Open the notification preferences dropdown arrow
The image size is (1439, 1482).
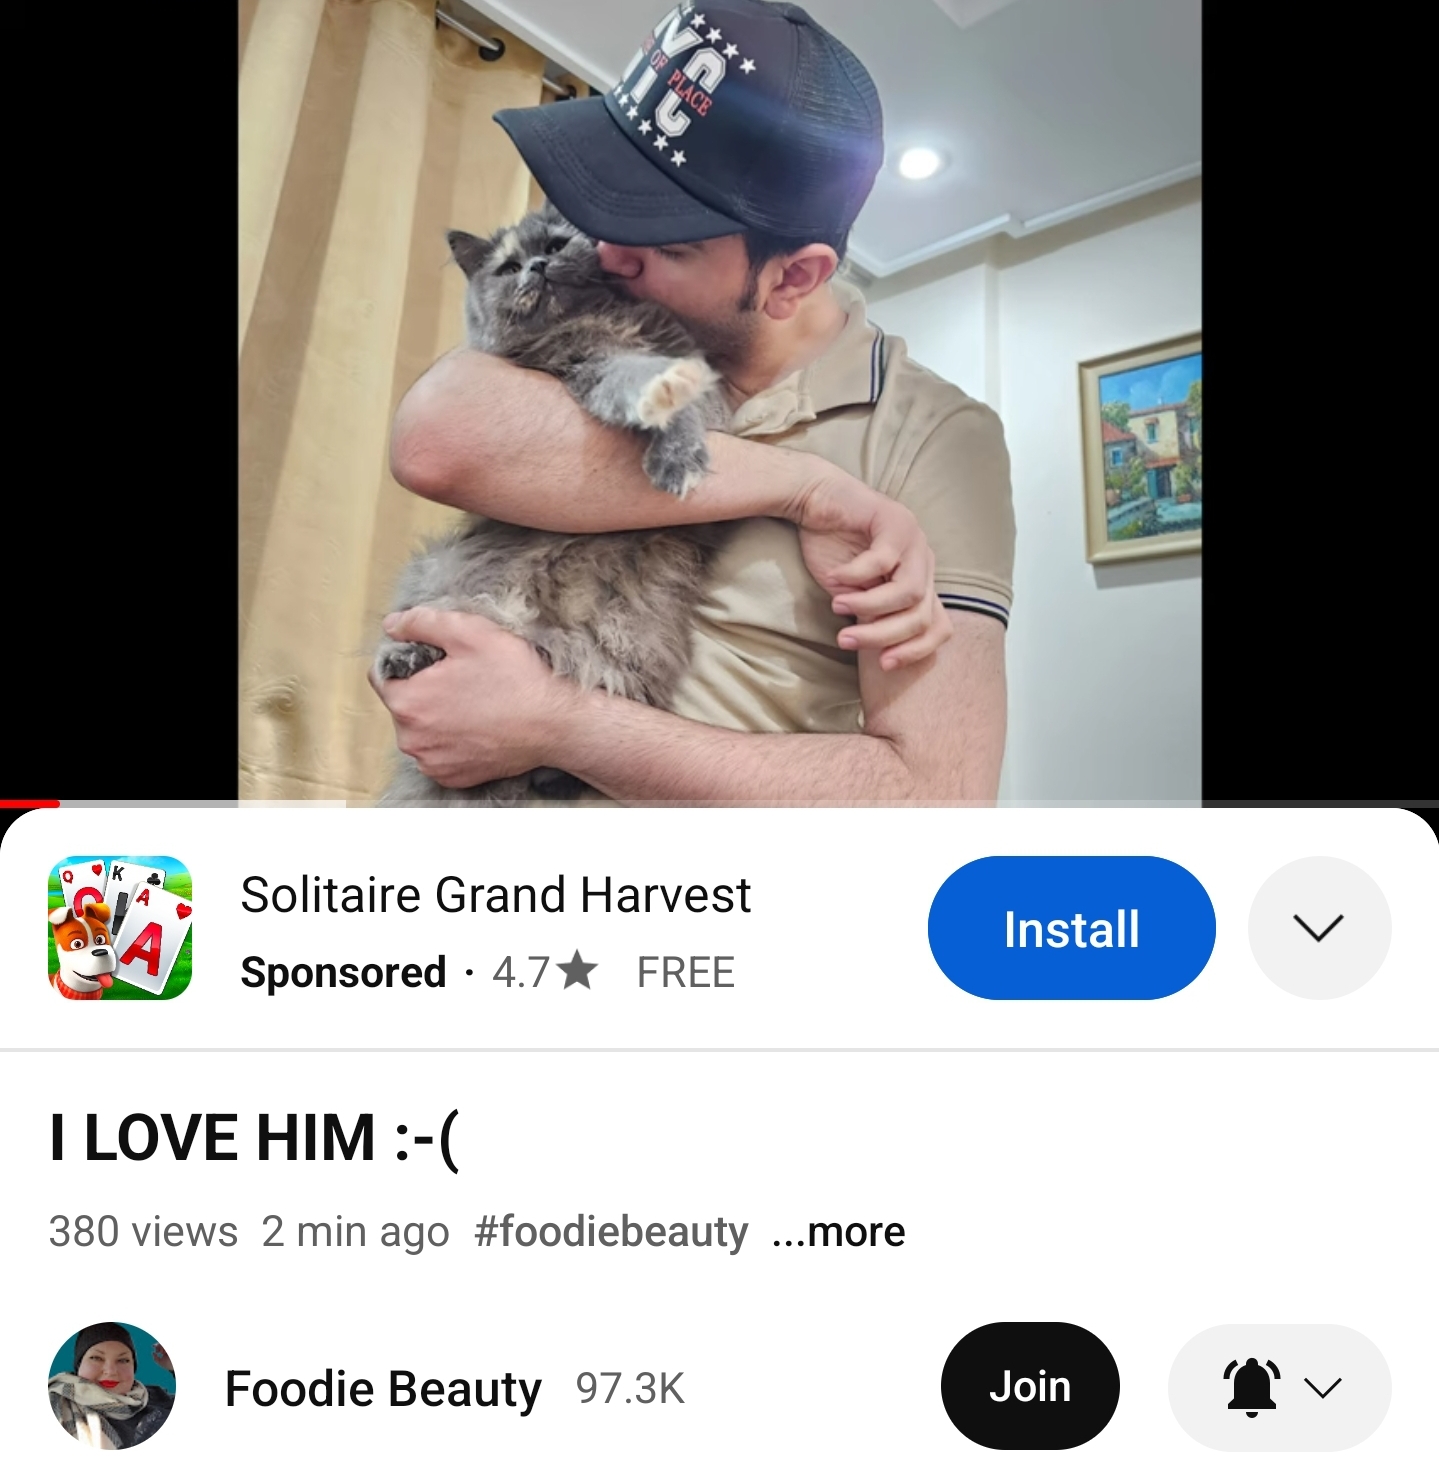1323,1388
